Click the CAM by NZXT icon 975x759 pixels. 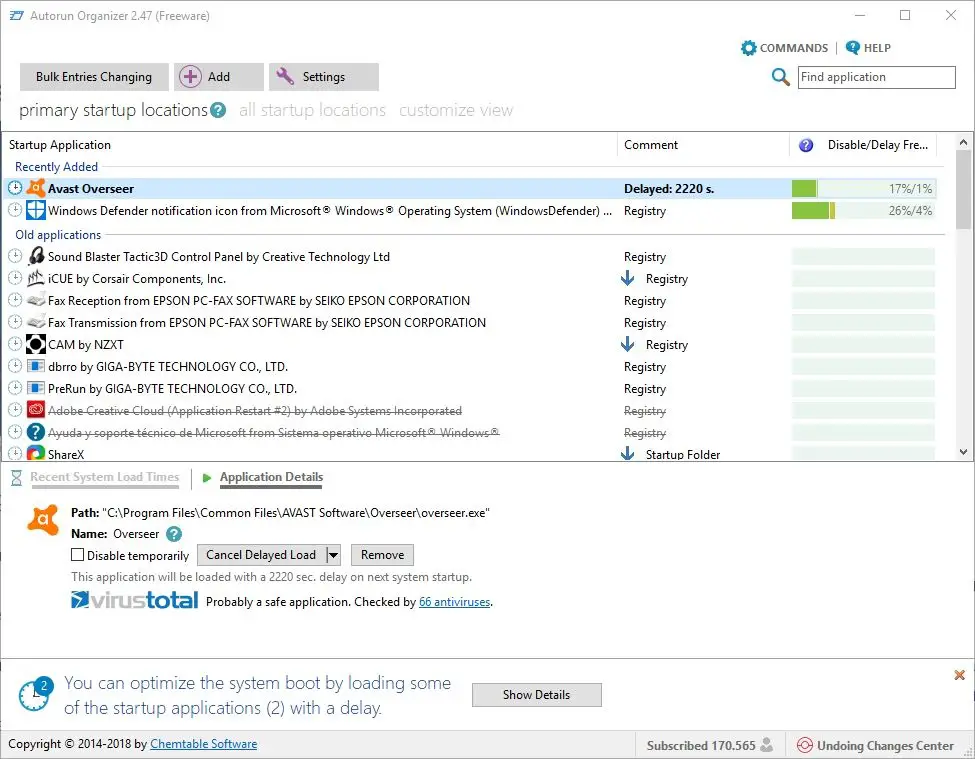[x=36, y=344]
